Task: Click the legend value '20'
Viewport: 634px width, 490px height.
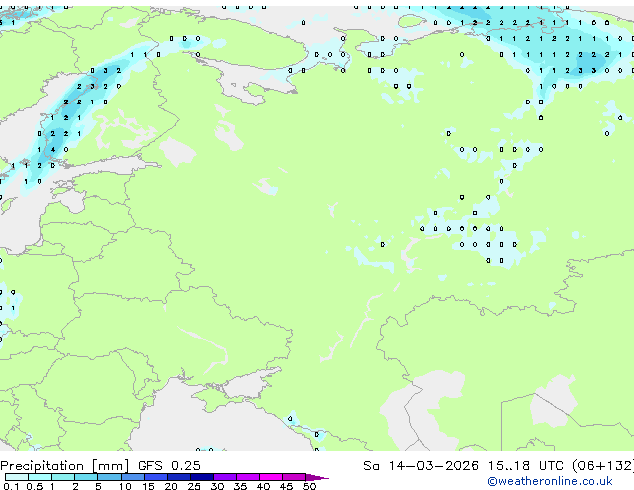Action: pyautogui.click(x=171, y=486)
